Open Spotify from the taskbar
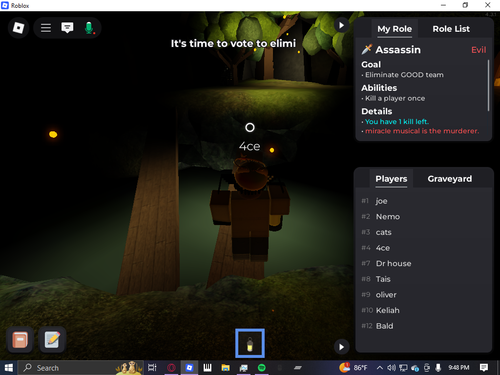500x375 pixels. (262, 368)
